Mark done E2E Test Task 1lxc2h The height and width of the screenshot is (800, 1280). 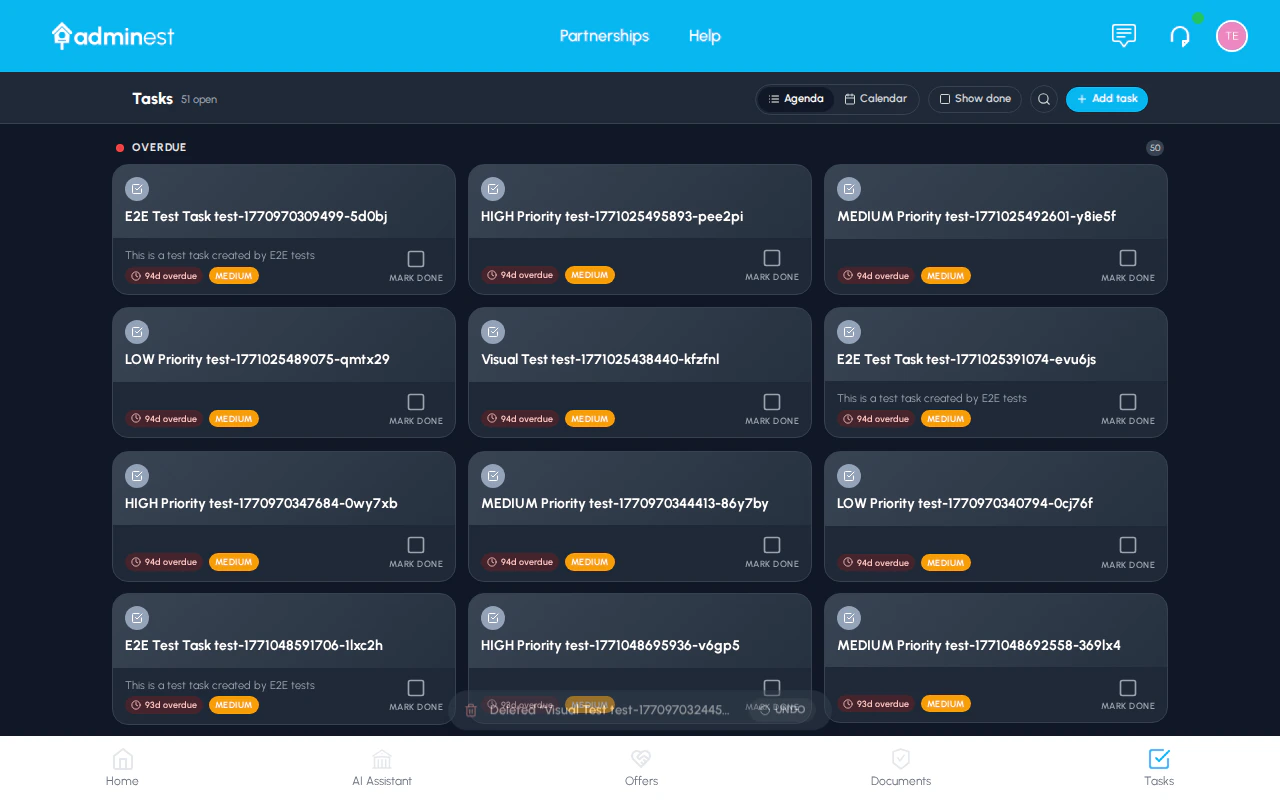(x=416, y=688)
